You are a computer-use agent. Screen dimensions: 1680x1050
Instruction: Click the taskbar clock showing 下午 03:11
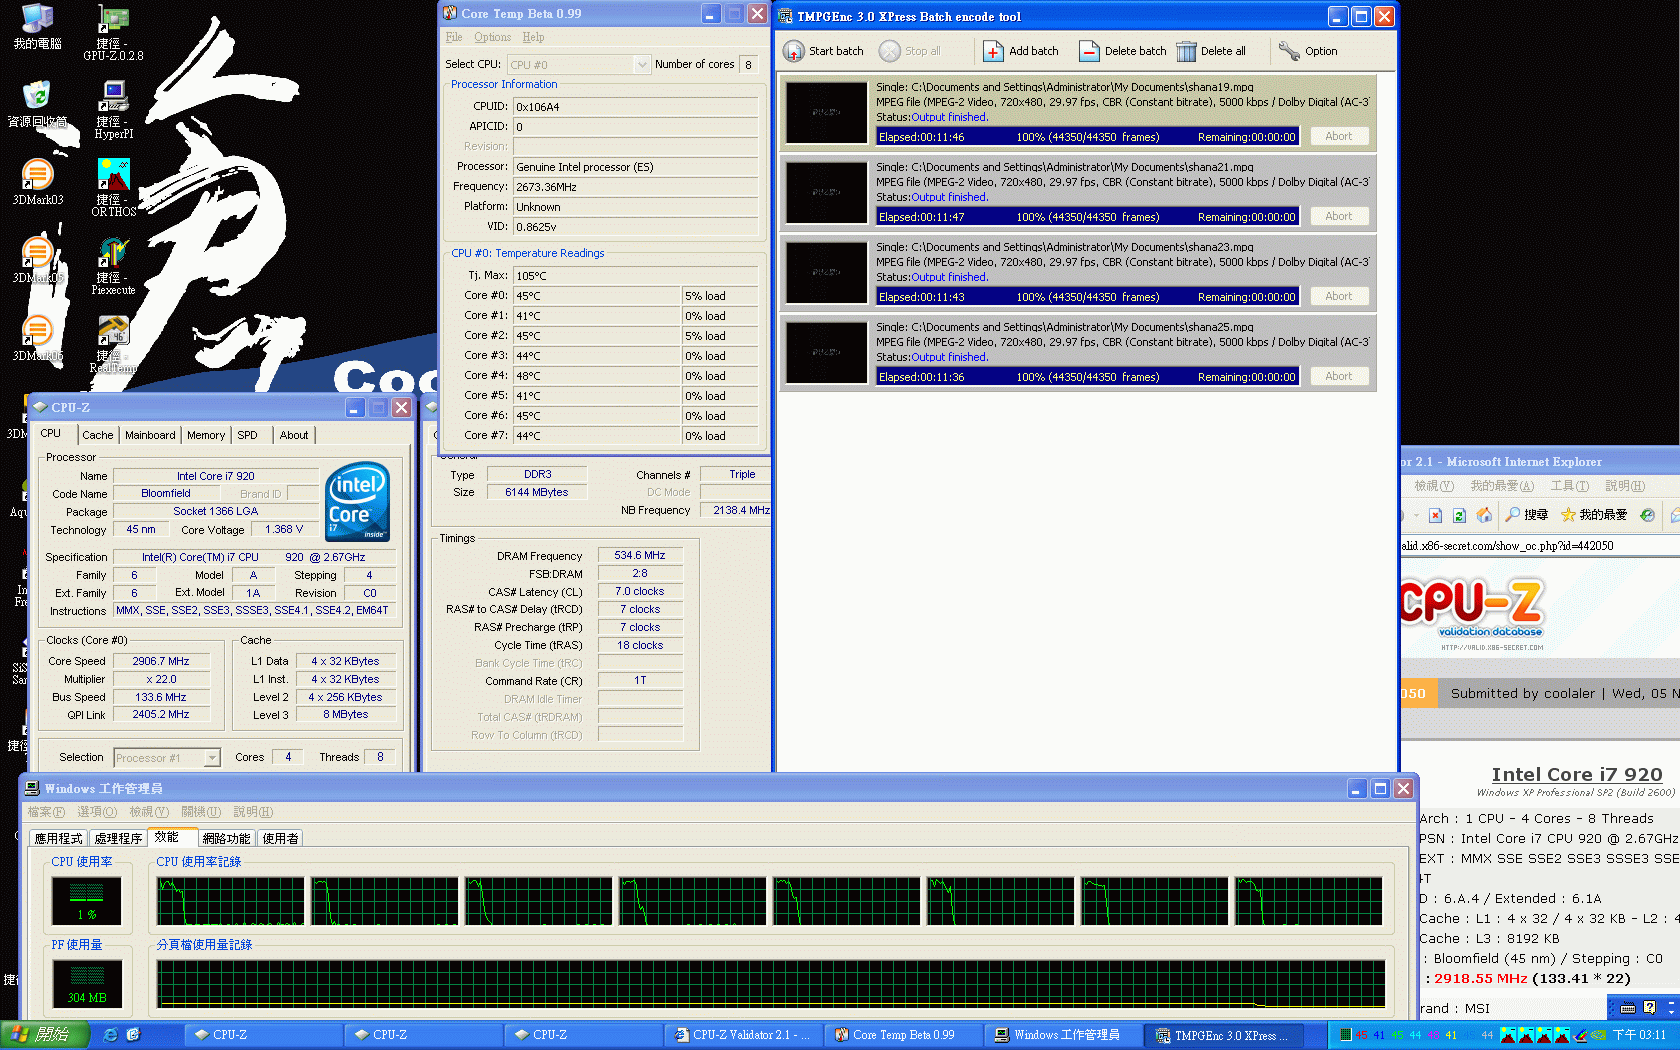coord(1639,1035)
